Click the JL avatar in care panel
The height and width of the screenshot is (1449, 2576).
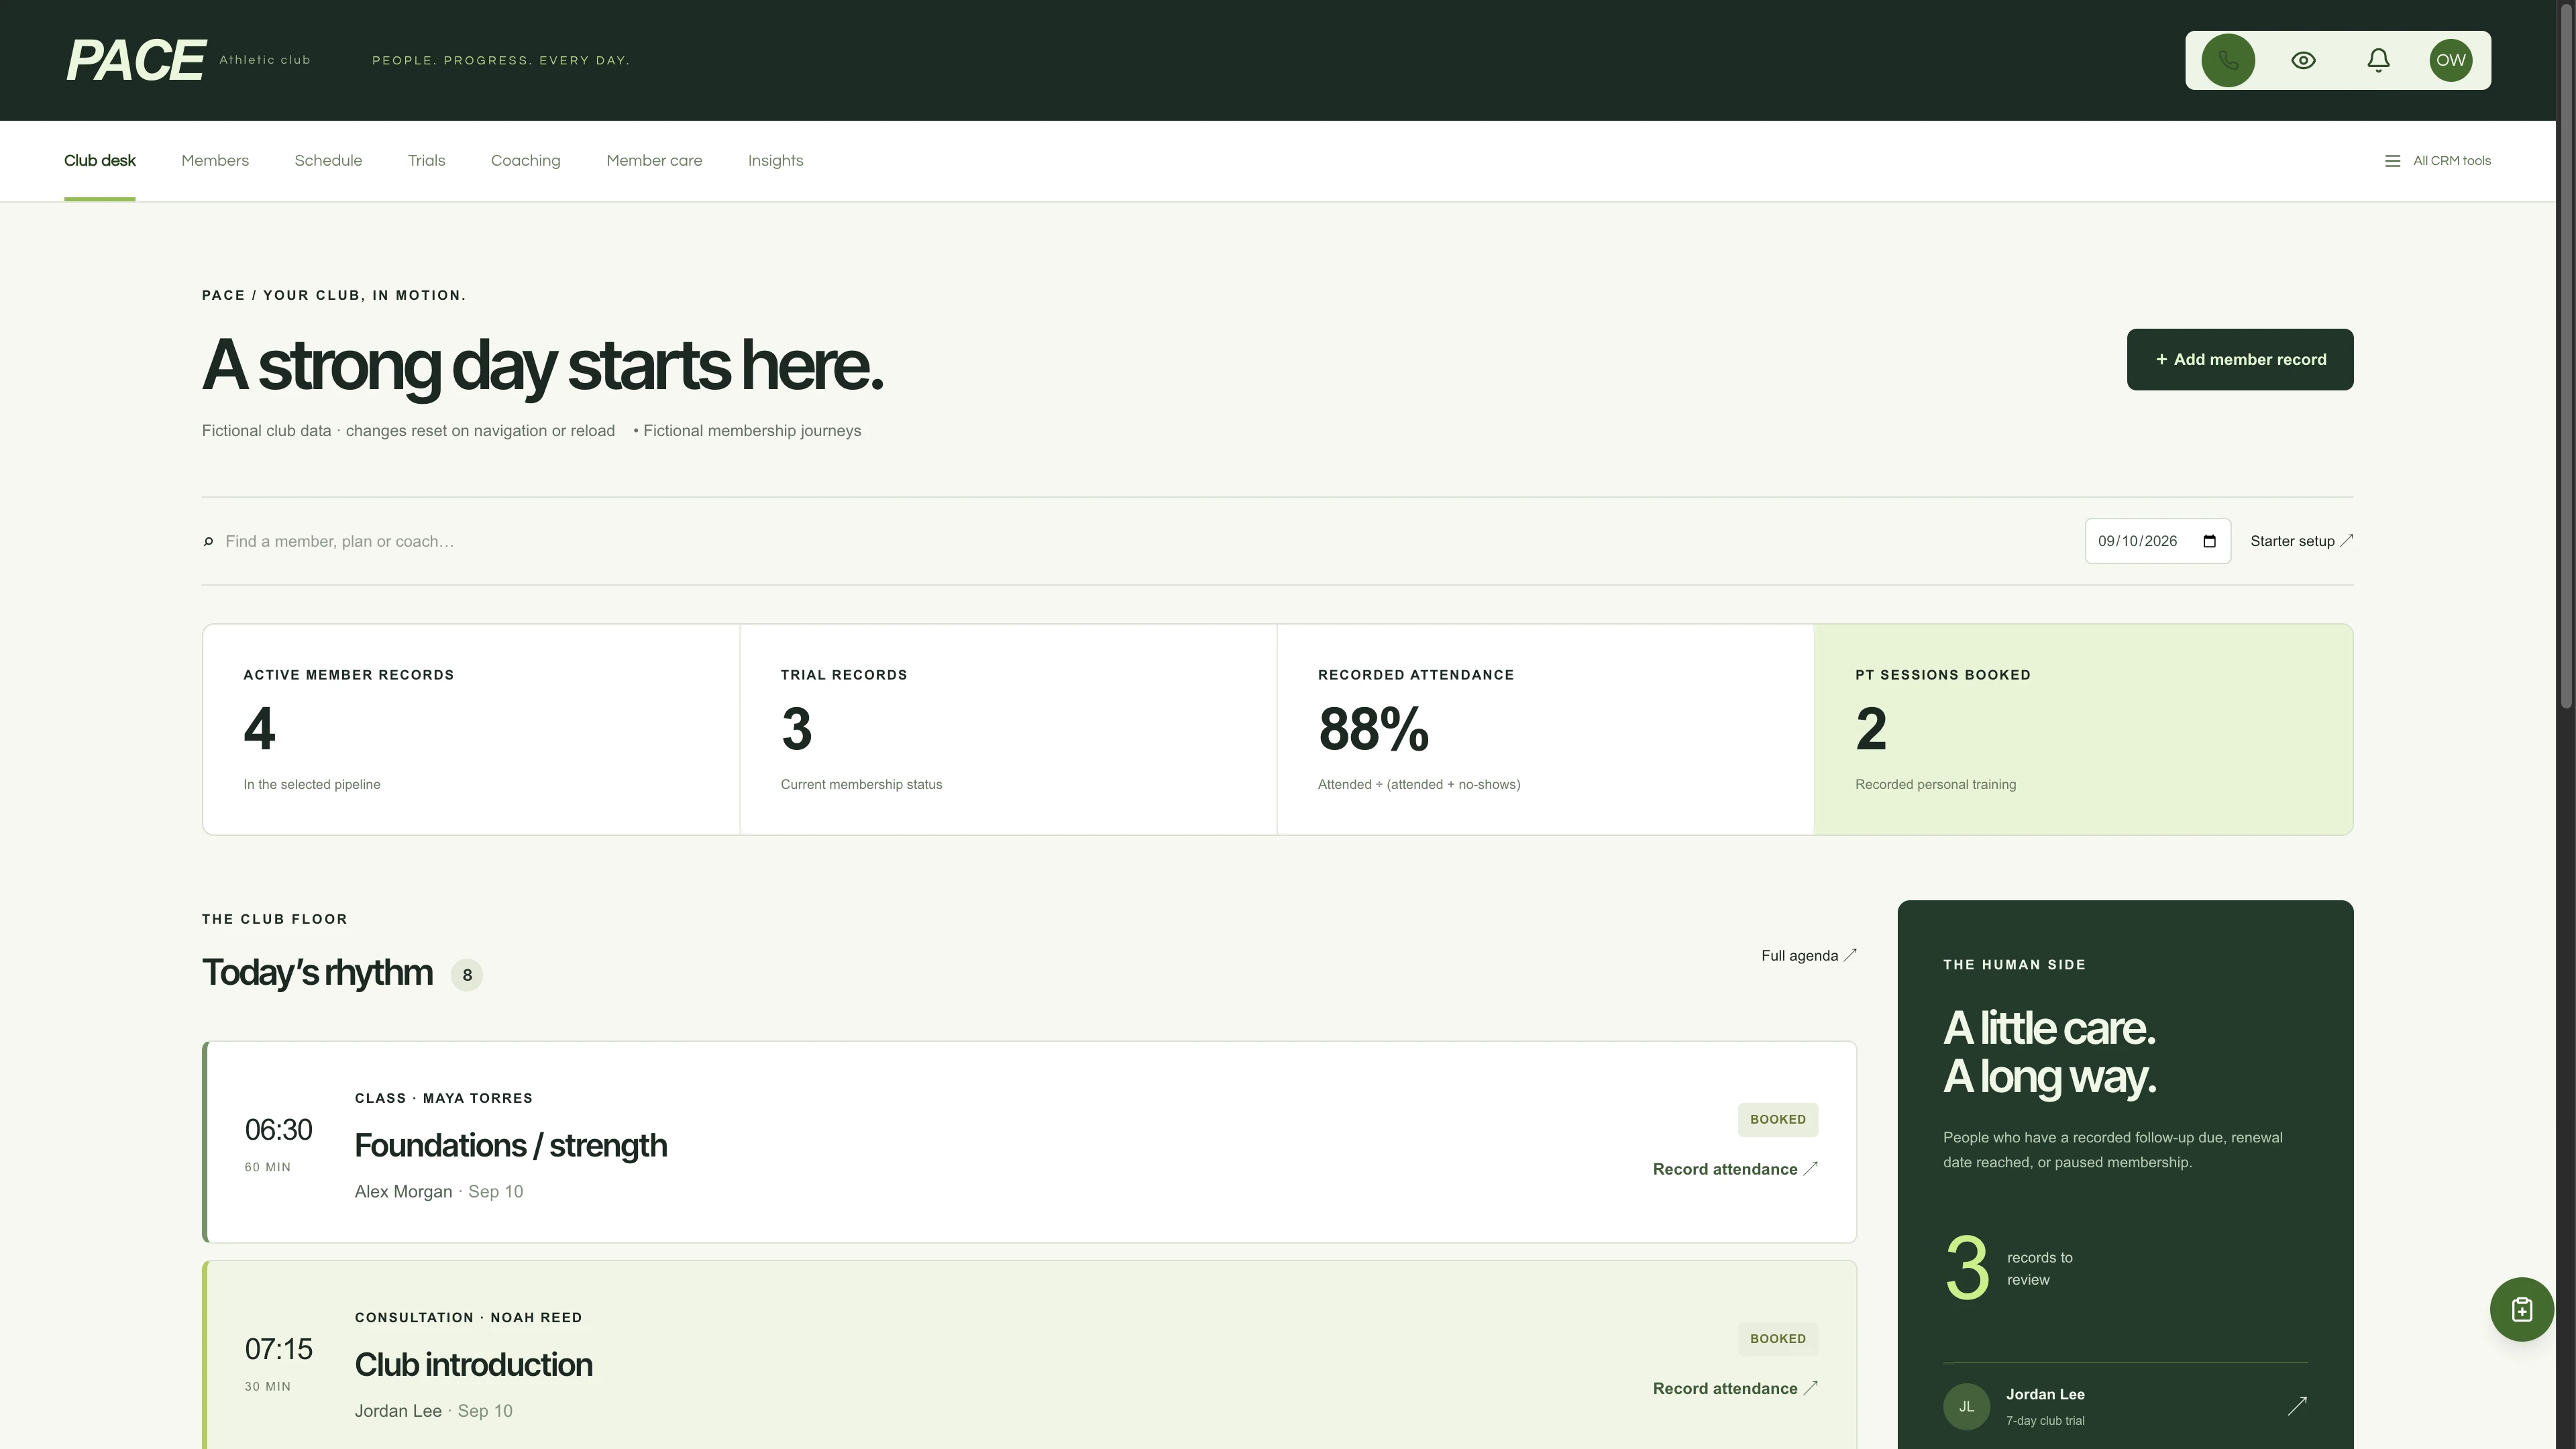point(1966,1406)
